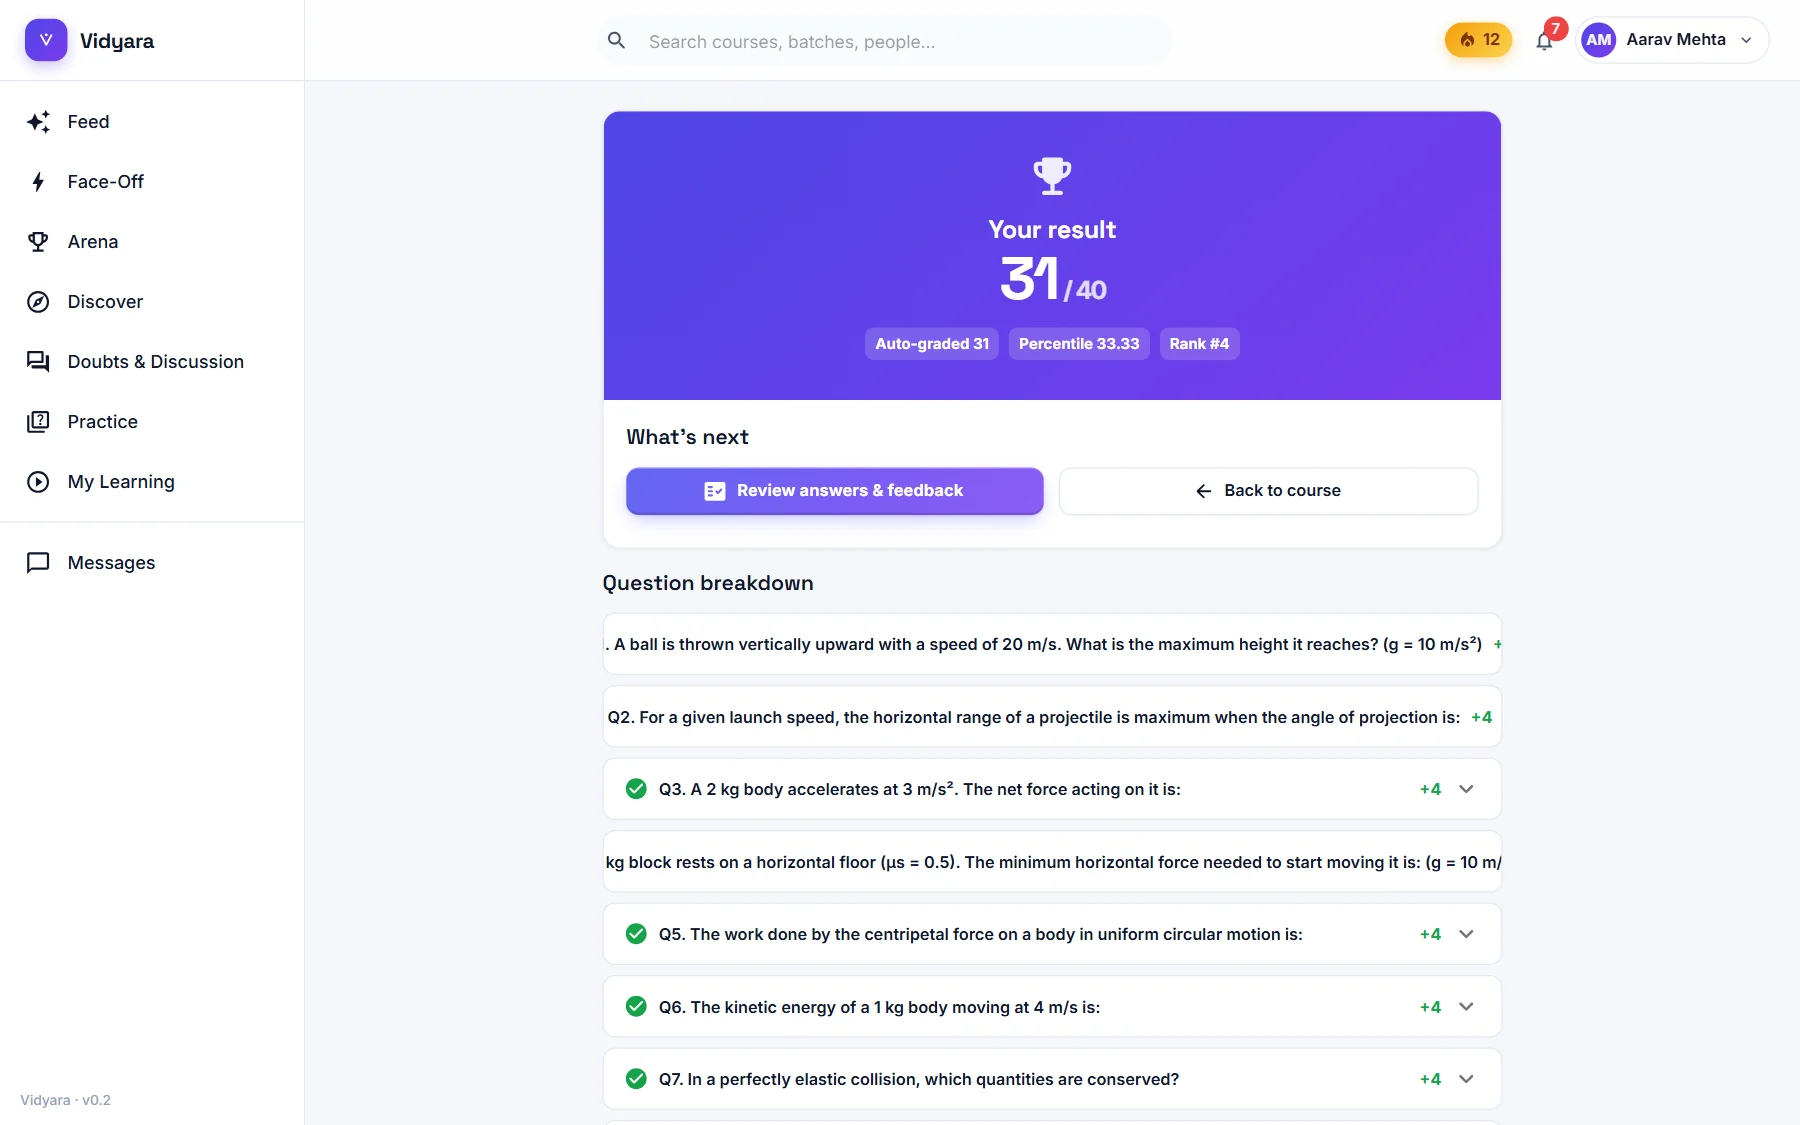1800x1125 pixels.
Task: Expand Q7 elastic collision question chevron
Action: click(1466, 1079)
